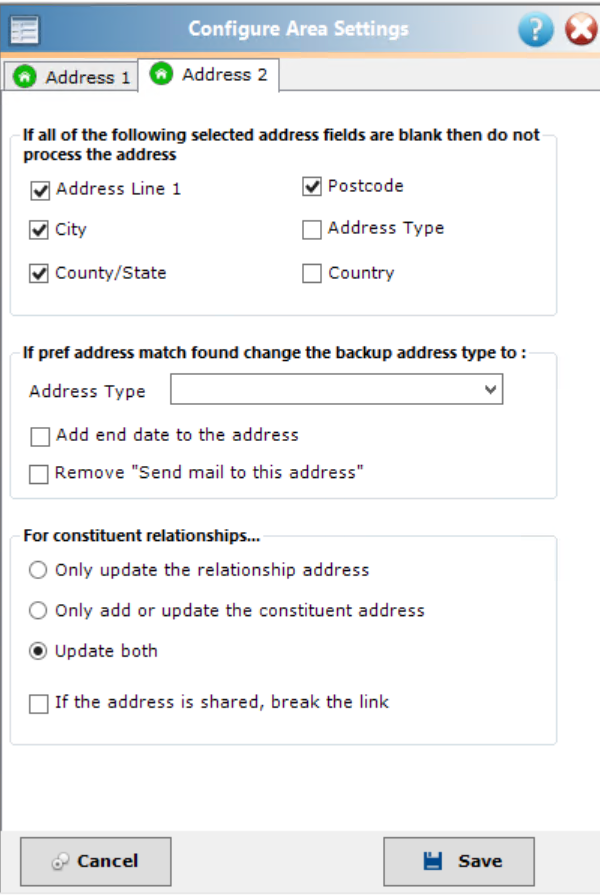Click the green home icon on Address 1 tab
Screen dimensions: 600x895
coord(25,76)
